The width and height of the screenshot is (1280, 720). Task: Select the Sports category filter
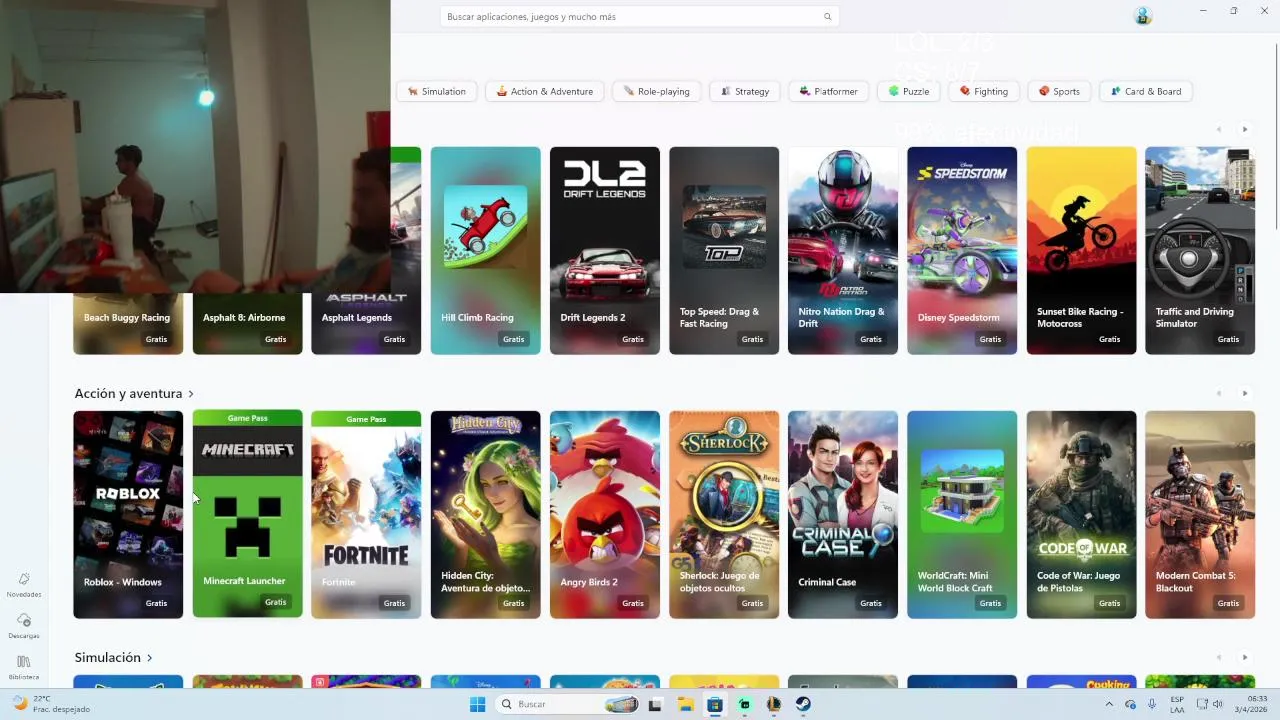pyautogui.click(x=1060, y=91)
